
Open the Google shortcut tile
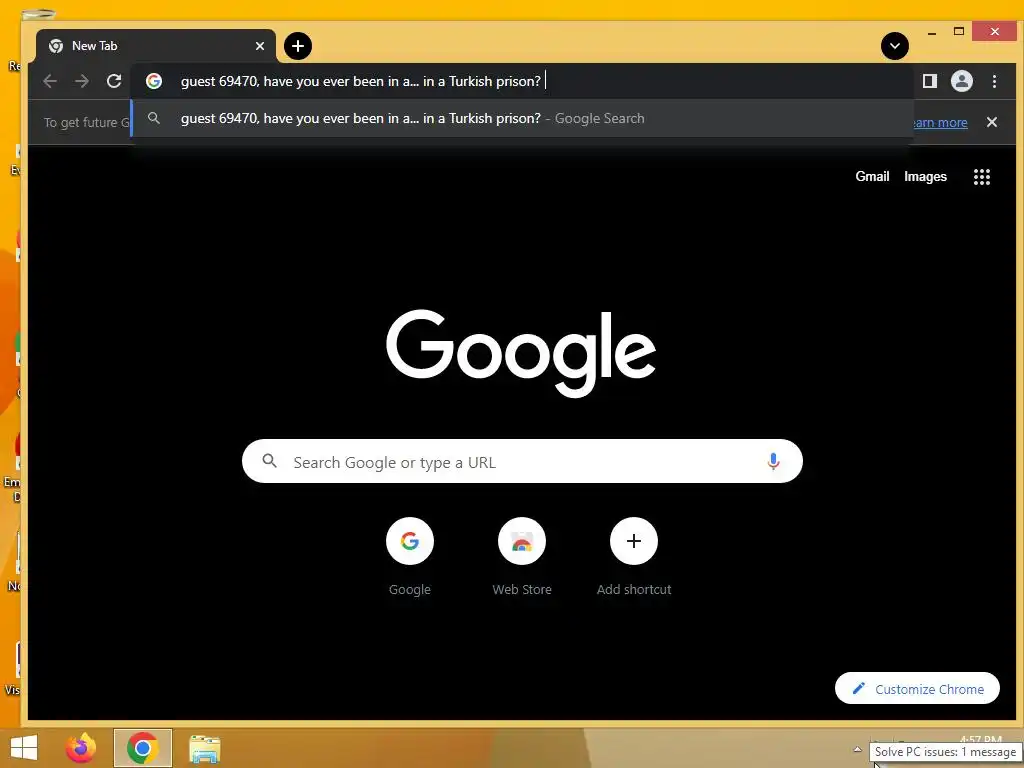(410, 557)
